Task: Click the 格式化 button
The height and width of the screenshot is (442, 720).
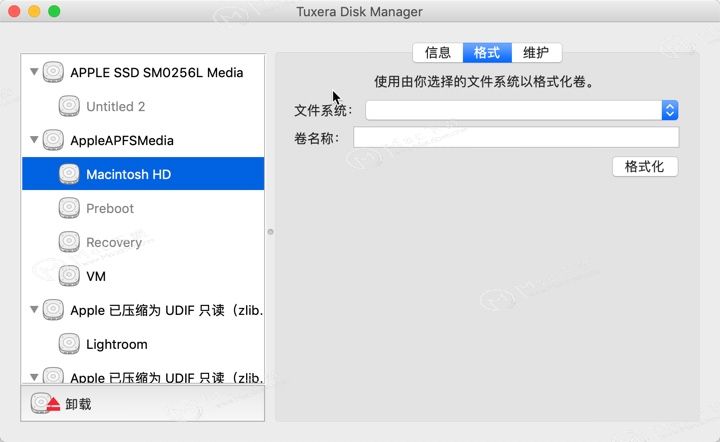Action: coord(645,167)
